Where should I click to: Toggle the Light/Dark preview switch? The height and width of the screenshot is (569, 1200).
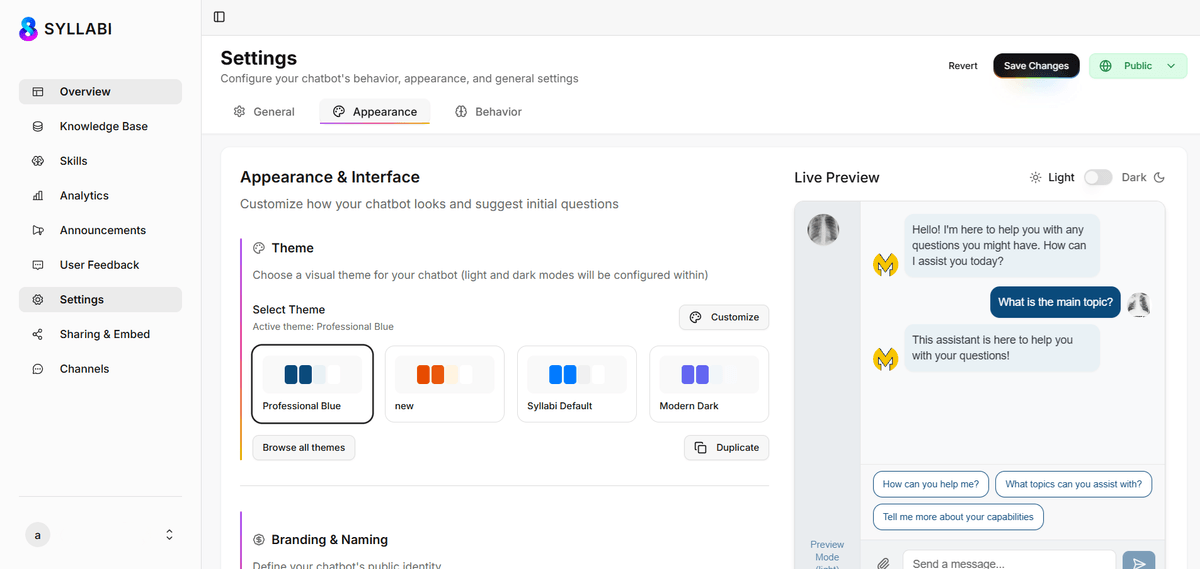tap(1097, 177)
